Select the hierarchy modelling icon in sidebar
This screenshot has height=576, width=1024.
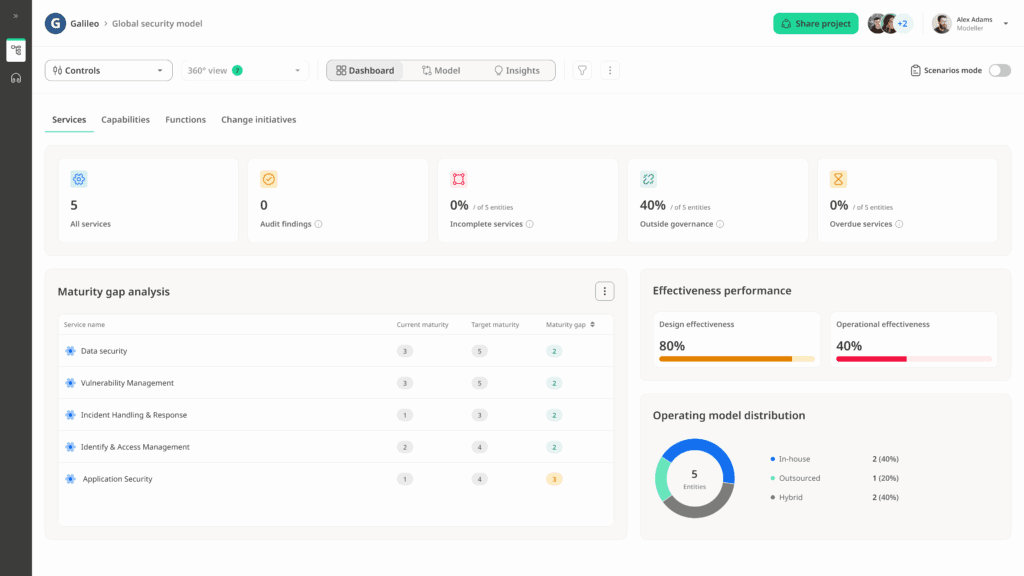pyautogui.click(x=16, y=50)
